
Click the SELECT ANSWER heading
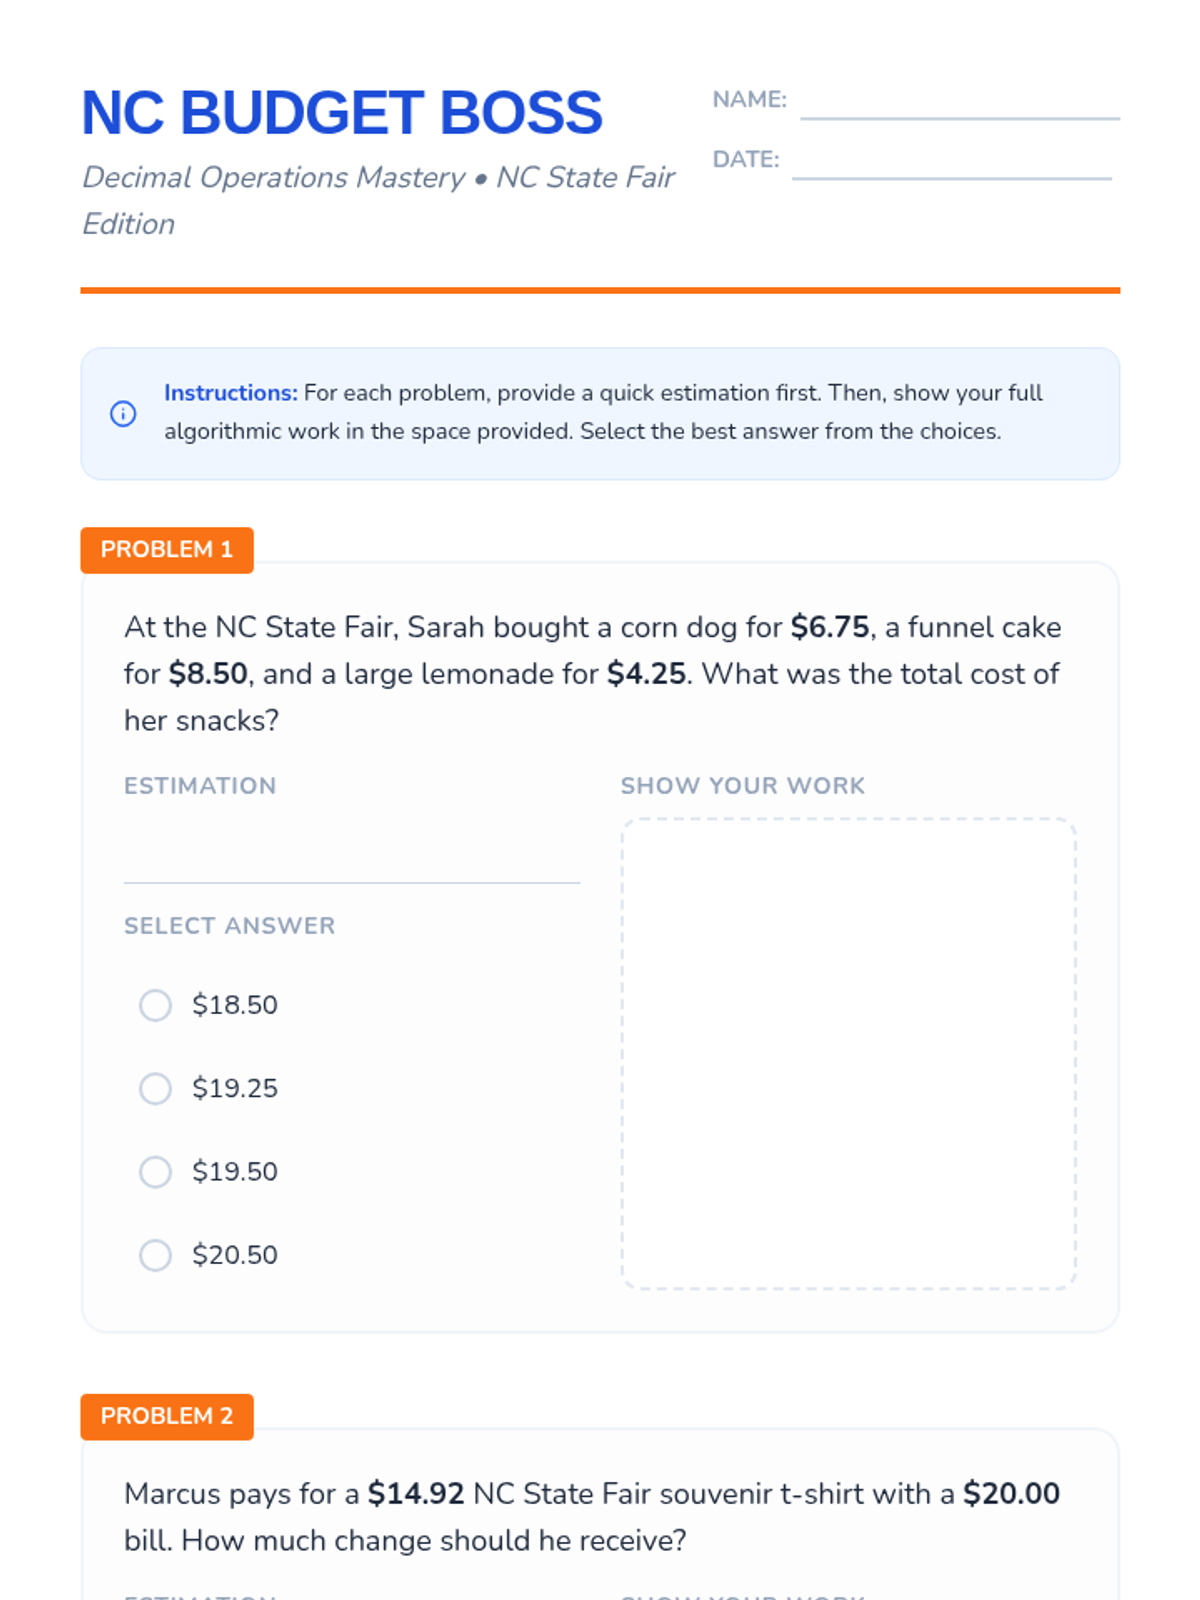(x=229, y=926)
